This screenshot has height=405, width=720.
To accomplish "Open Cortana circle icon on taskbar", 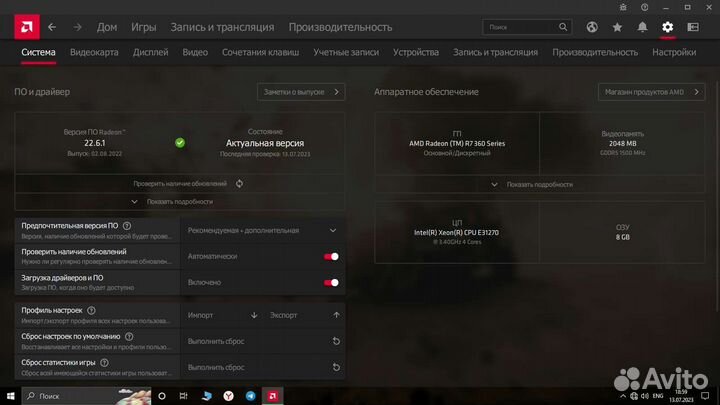I will (x=162, y=396).
